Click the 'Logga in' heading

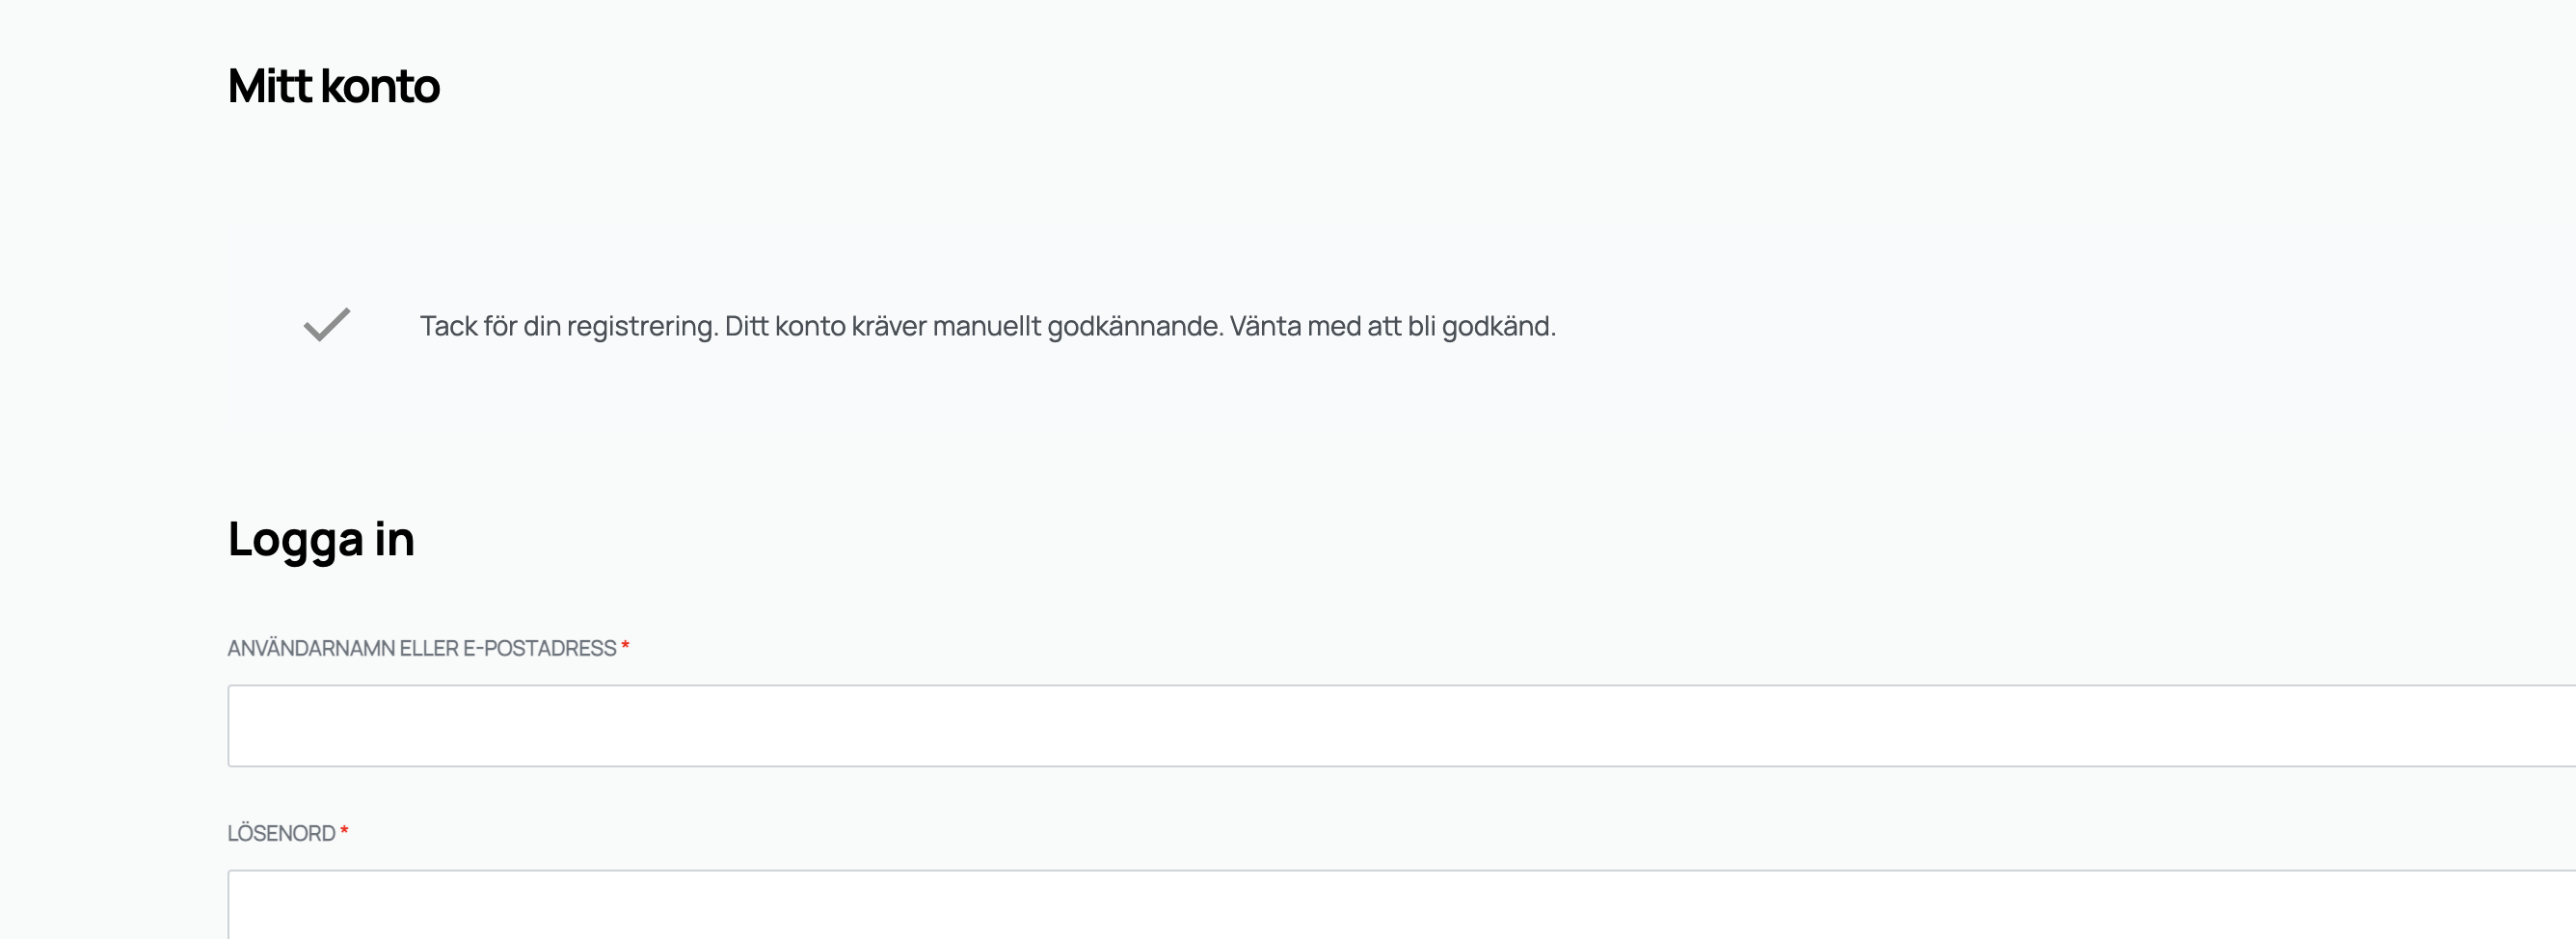(x=321, y=539)
